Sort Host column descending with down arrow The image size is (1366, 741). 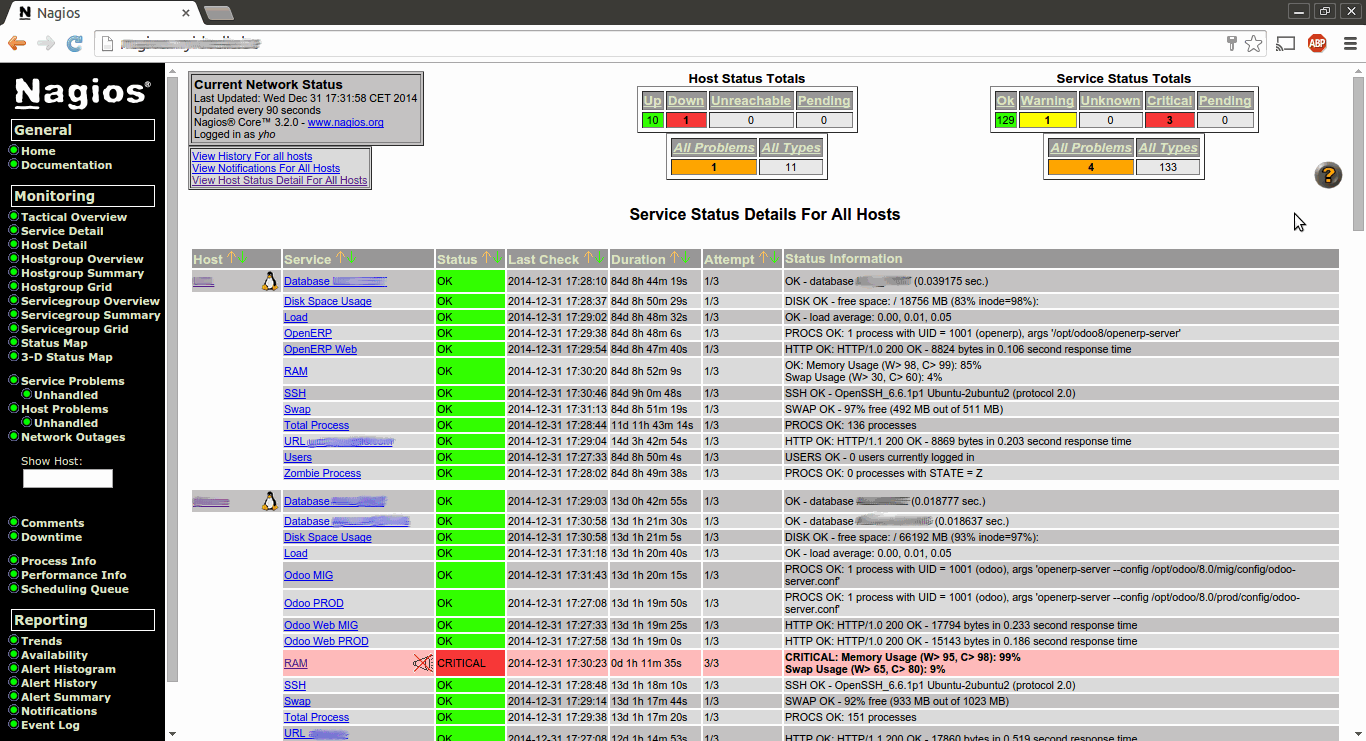click(243, 259)
